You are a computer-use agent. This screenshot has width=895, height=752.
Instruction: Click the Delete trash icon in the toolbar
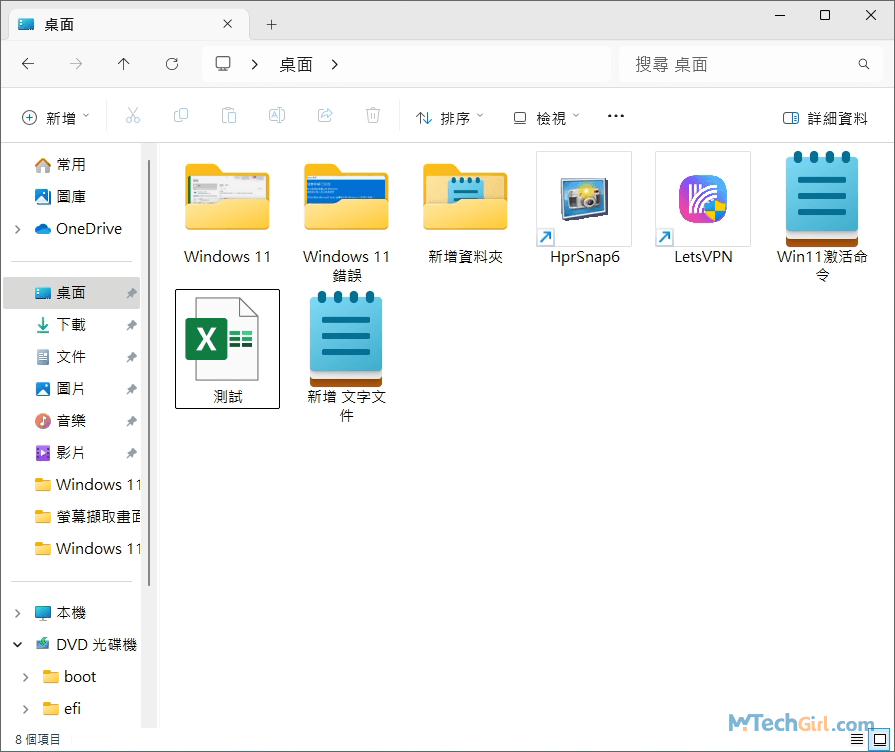372,115
